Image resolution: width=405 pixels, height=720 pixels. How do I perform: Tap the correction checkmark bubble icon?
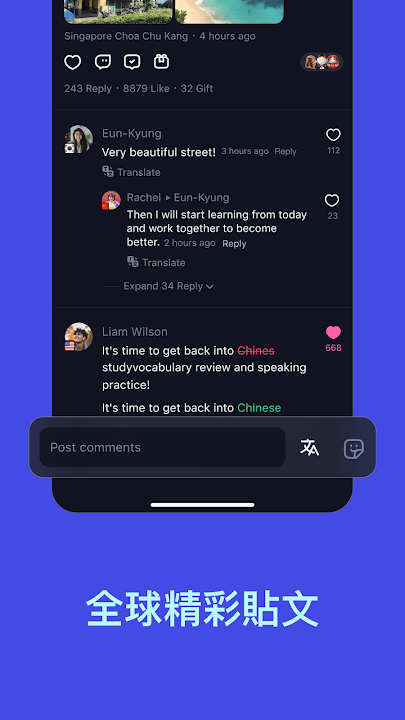point(132,62)
